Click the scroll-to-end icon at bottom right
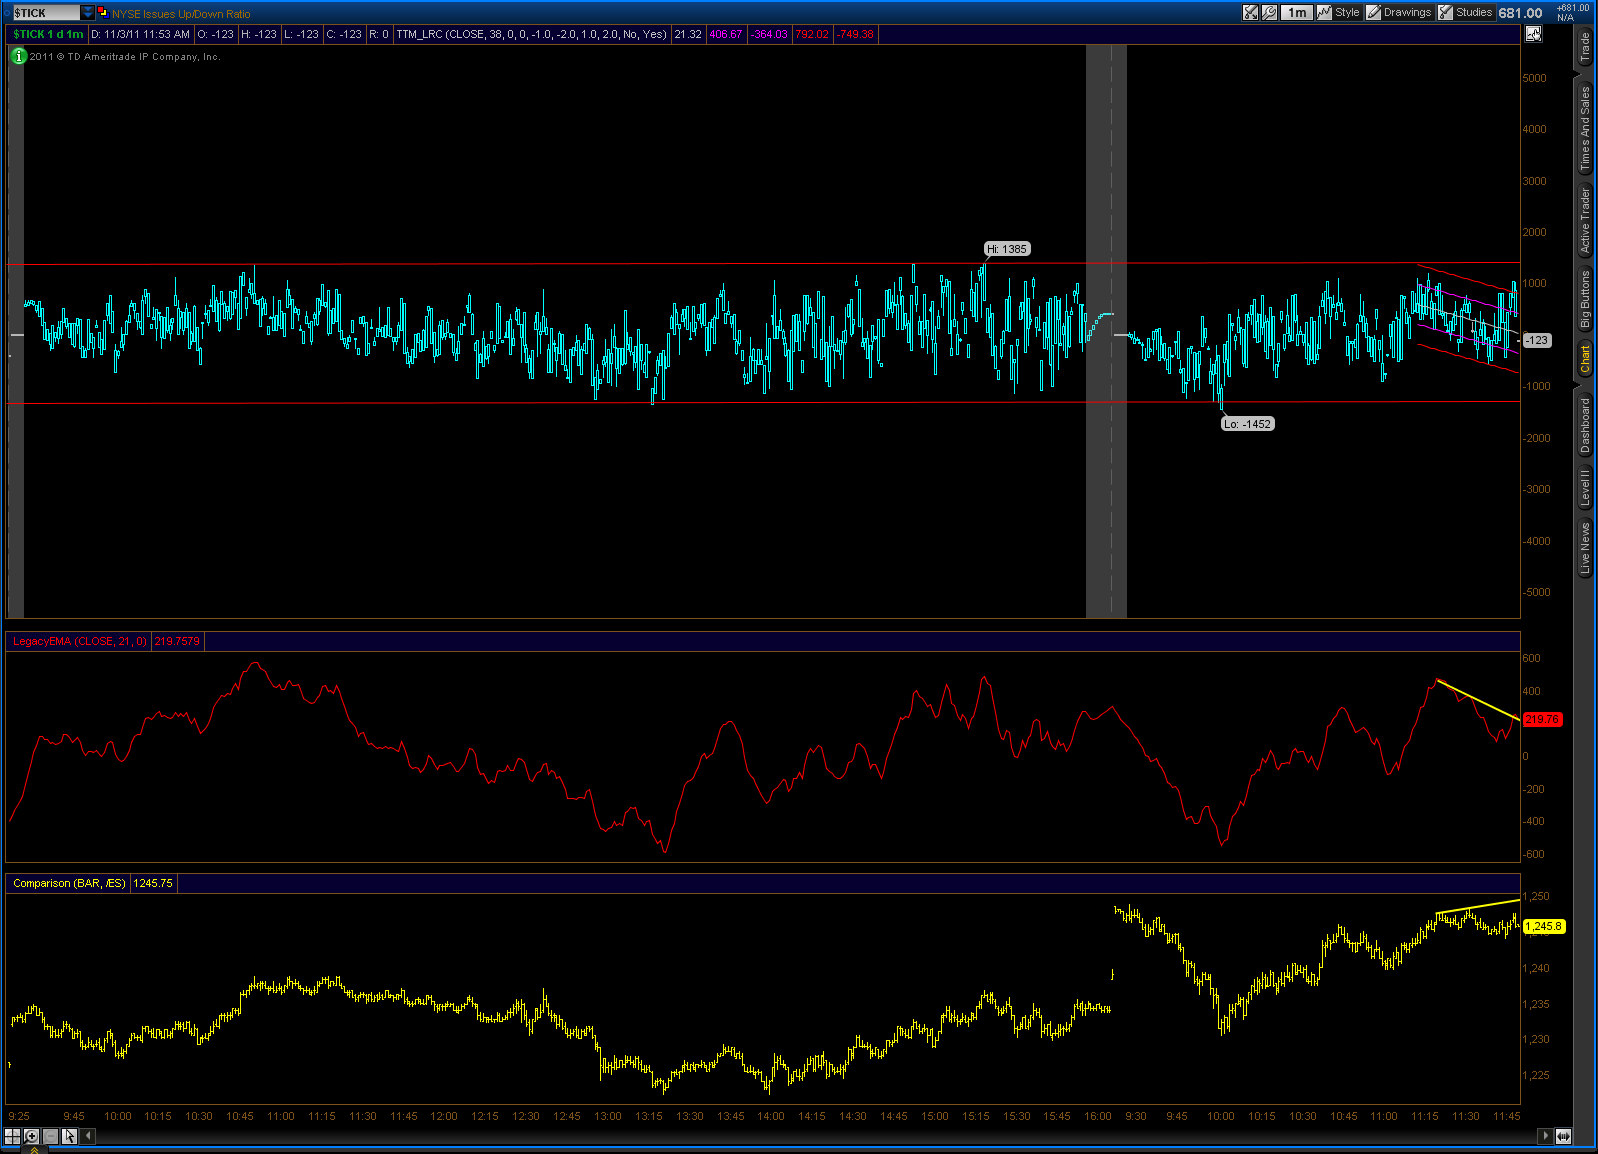This screenshot has height=1154, width=1598. (x=1563, y=1136)
